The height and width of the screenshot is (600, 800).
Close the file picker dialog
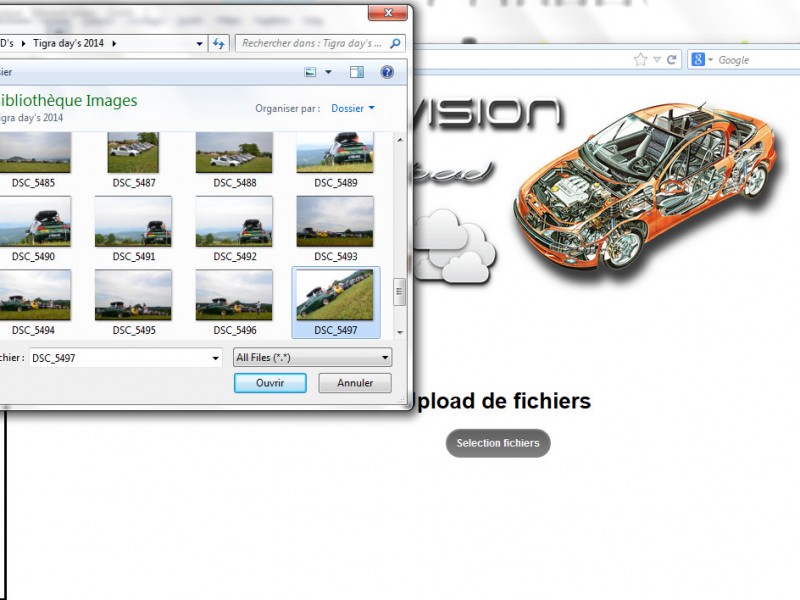click(x=386, y=12)
